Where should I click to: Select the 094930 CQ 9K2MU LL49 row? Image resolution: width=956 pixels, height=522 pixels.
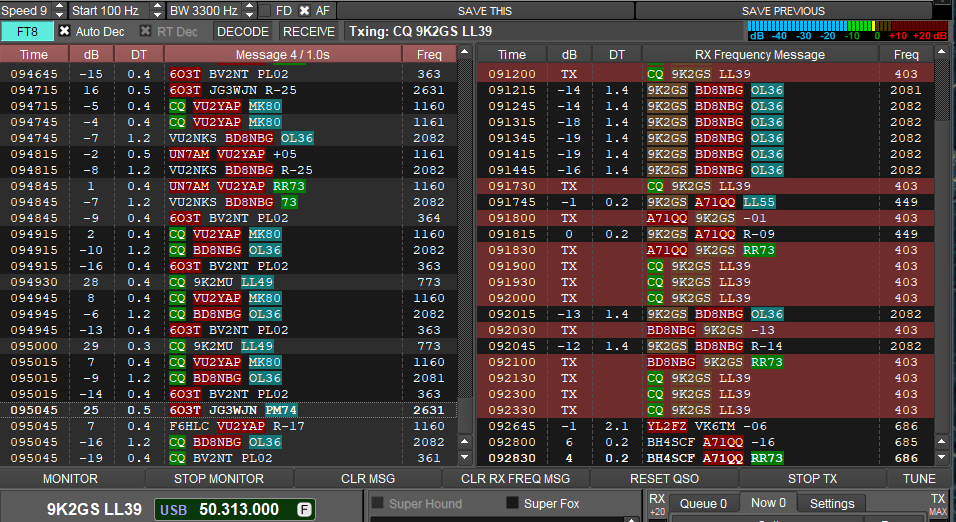(229, 282)
